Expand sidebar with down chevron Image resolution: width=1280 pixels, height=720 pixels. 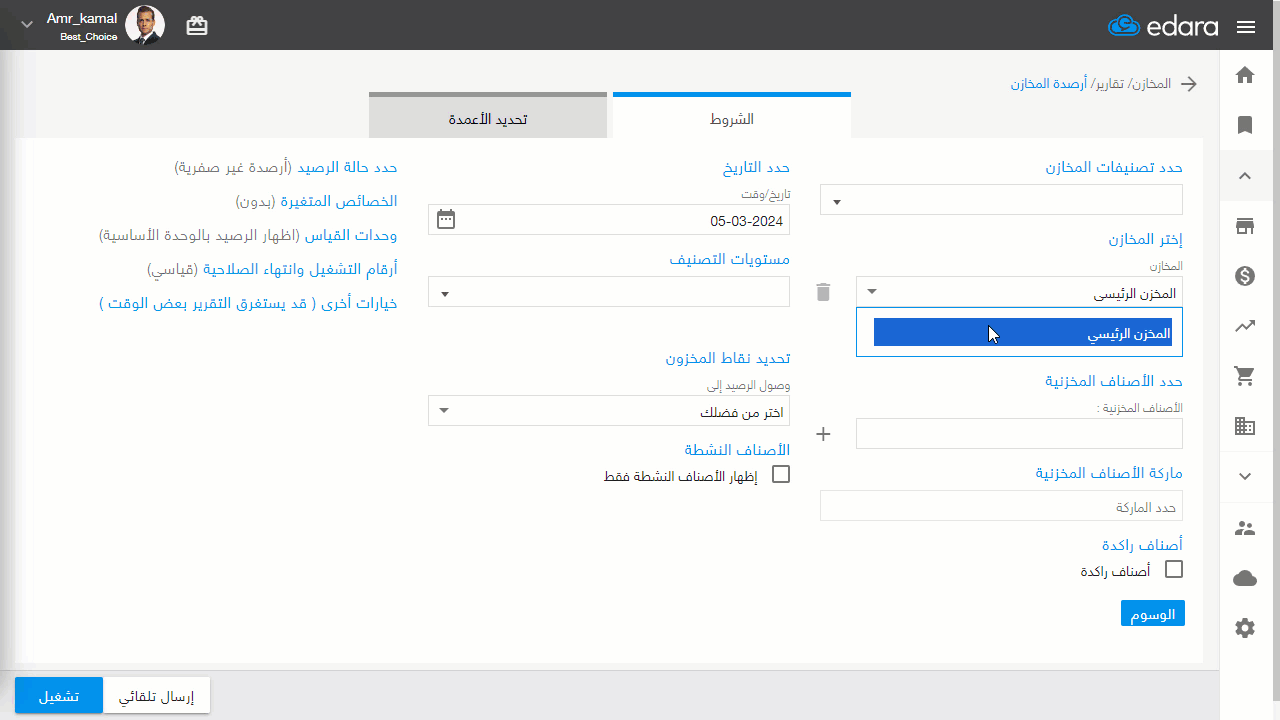pyautogui.click(x=1245, y=477)
